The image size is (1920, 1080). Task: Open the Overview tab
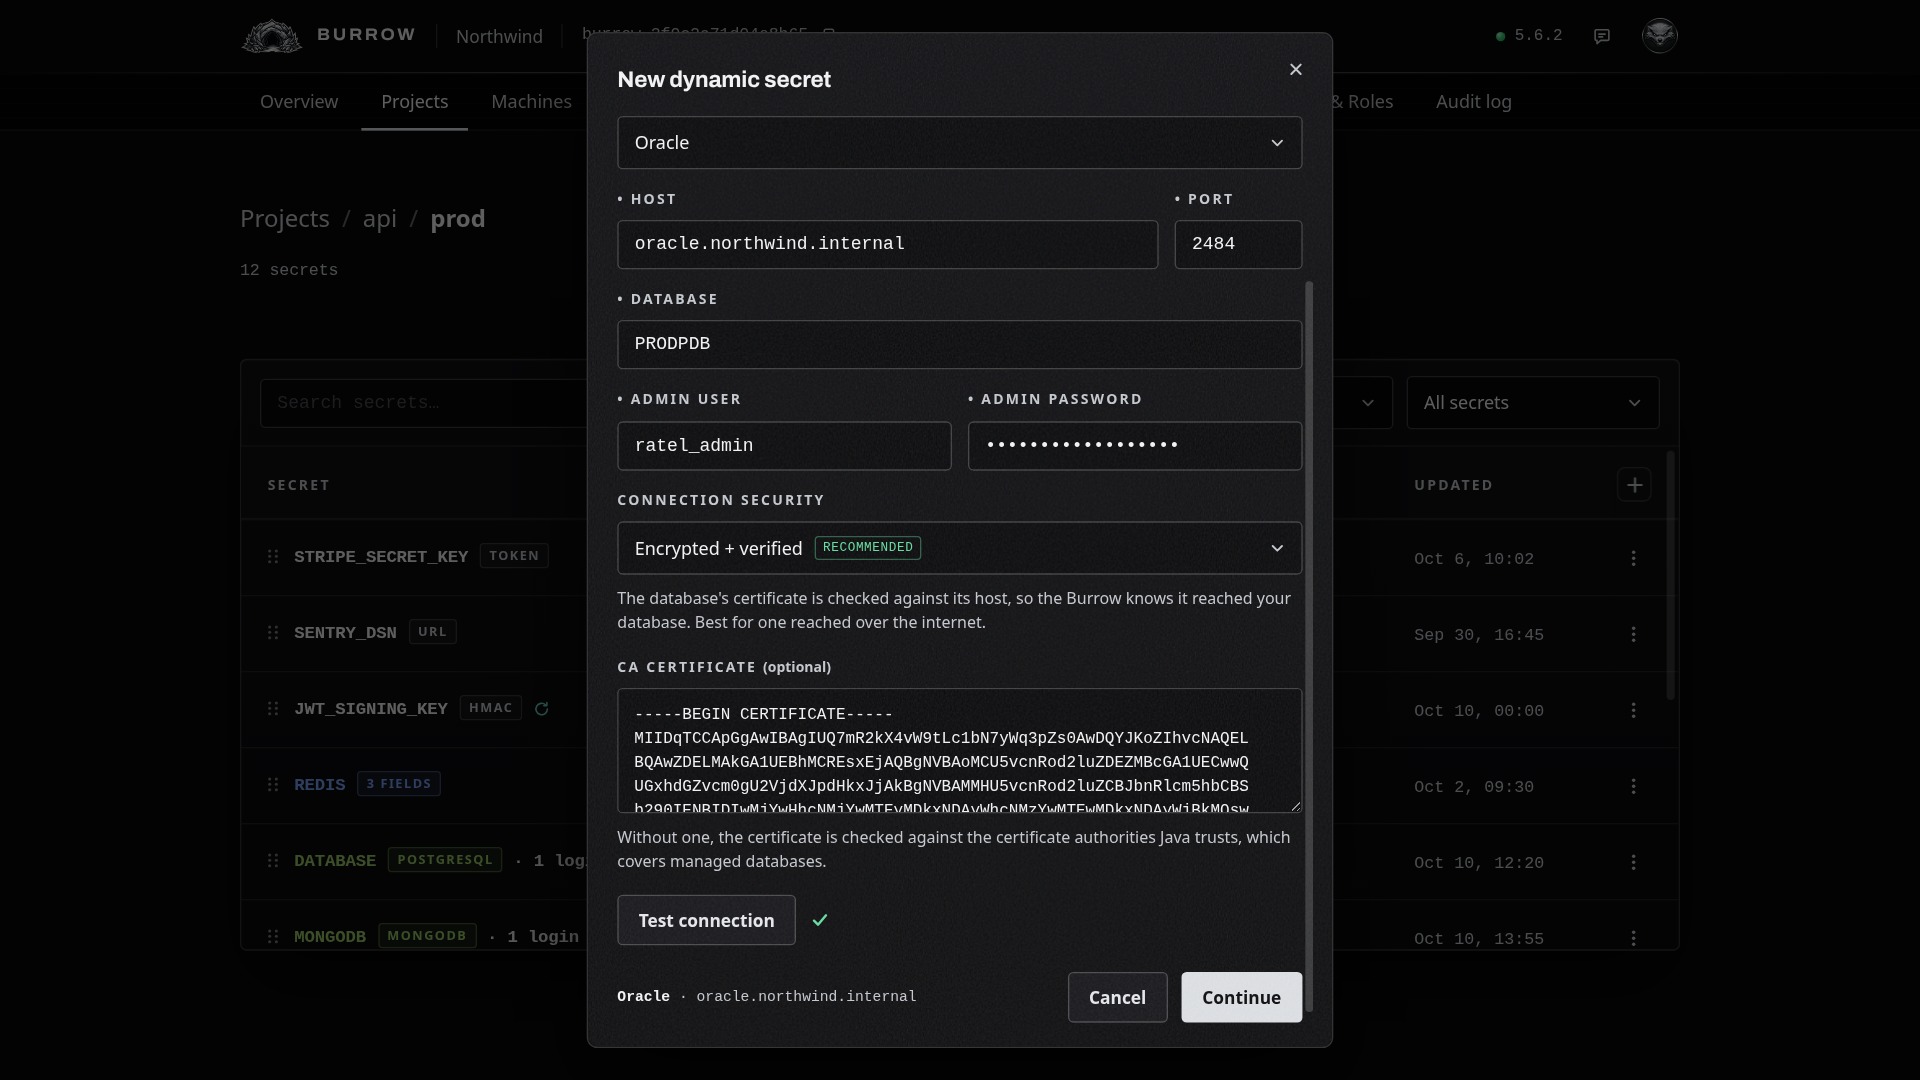point(299,102)
